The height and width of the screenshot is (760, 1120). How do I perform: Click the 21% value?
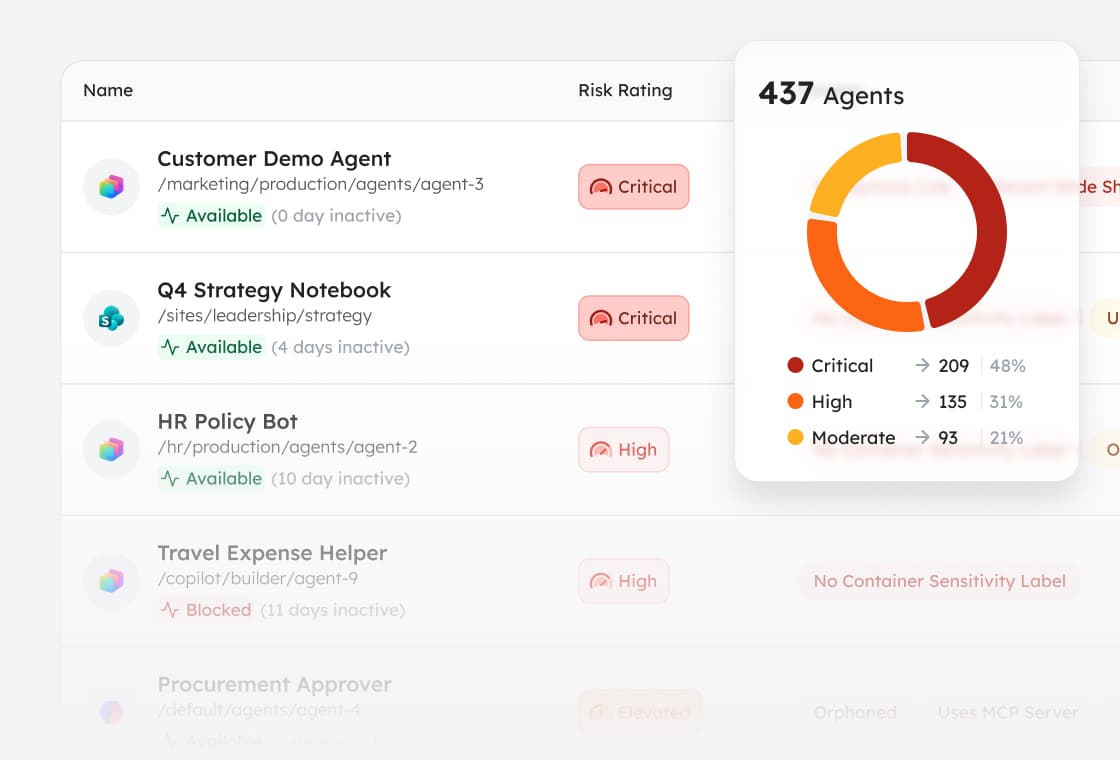(x=1006, y=437)
